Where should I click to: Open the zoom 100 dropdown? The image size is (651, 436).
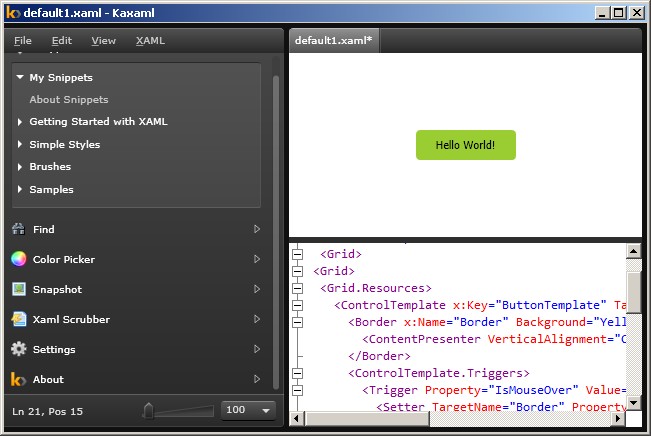[248, 410]
